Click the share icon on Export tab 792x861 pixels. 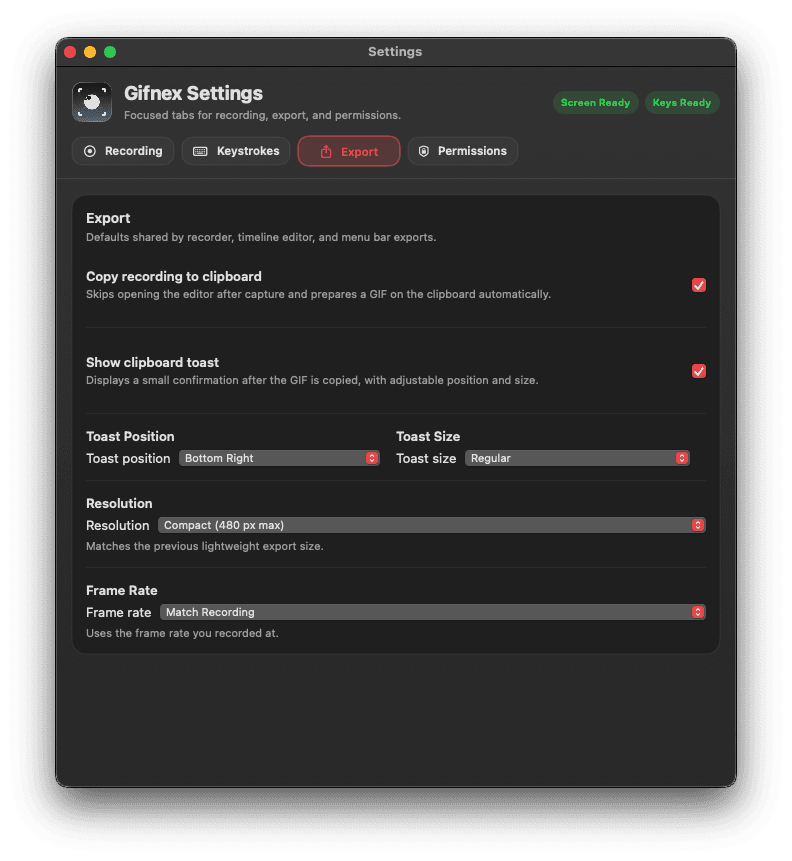pos(326,152)
